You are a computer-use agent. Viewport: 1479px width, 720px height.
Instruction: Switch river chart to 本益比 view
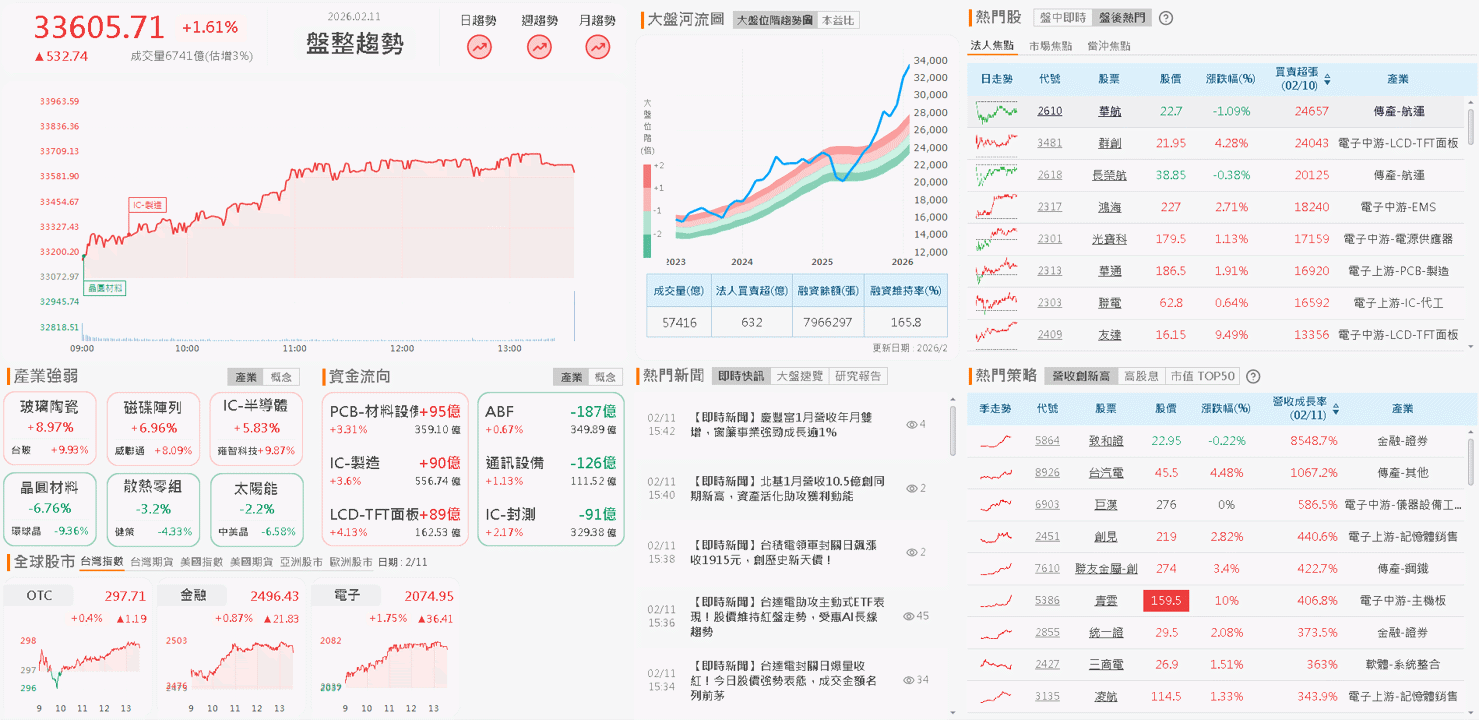(837, 20)
